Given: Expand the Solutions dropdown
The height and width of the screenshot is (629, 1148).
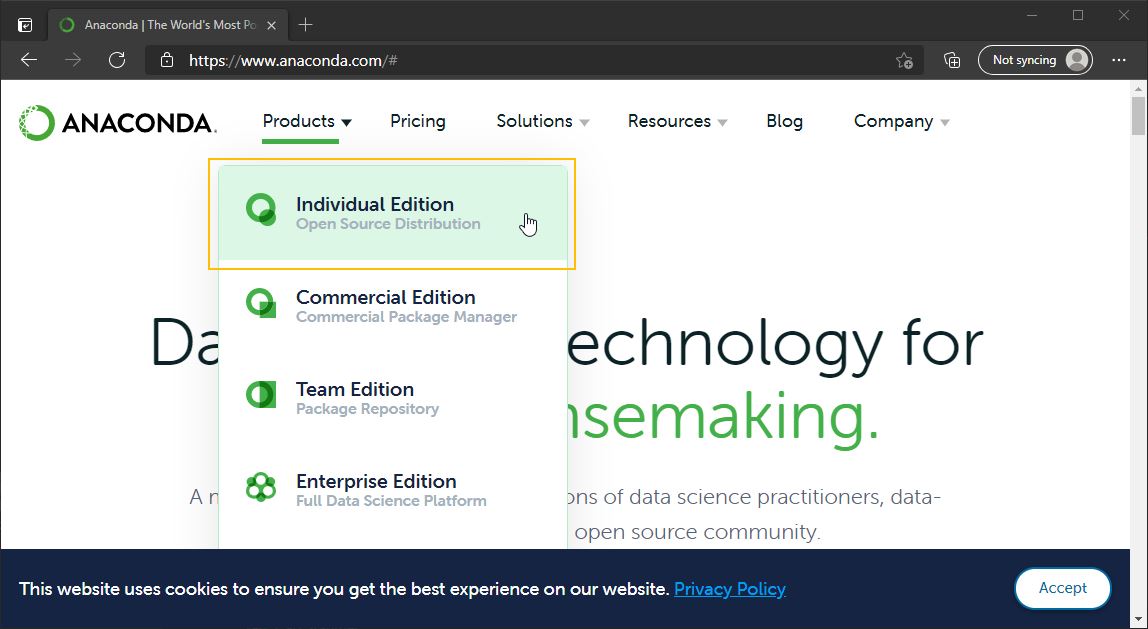Looking at the screenshot, I should pos(542,122).
